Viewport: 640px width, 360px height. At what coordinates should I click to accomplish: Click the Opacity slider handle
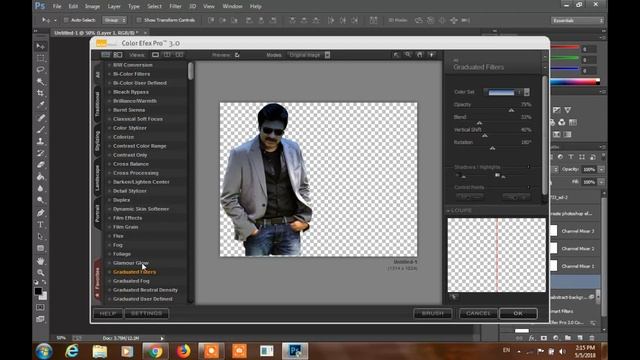[511, 110]
